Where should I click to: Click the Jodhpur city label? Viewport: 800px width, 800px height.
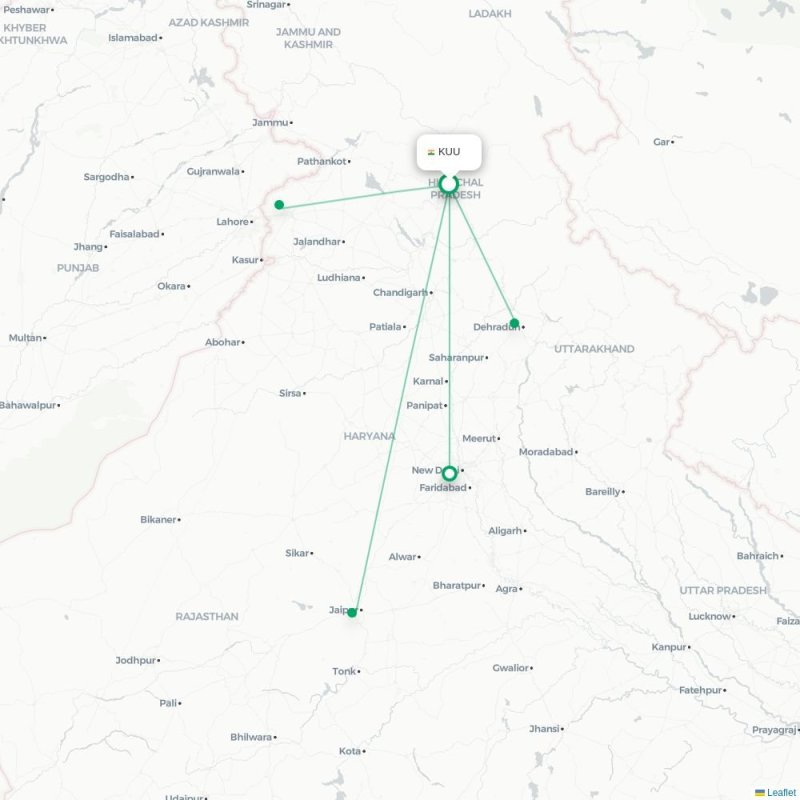click(135, 660)
